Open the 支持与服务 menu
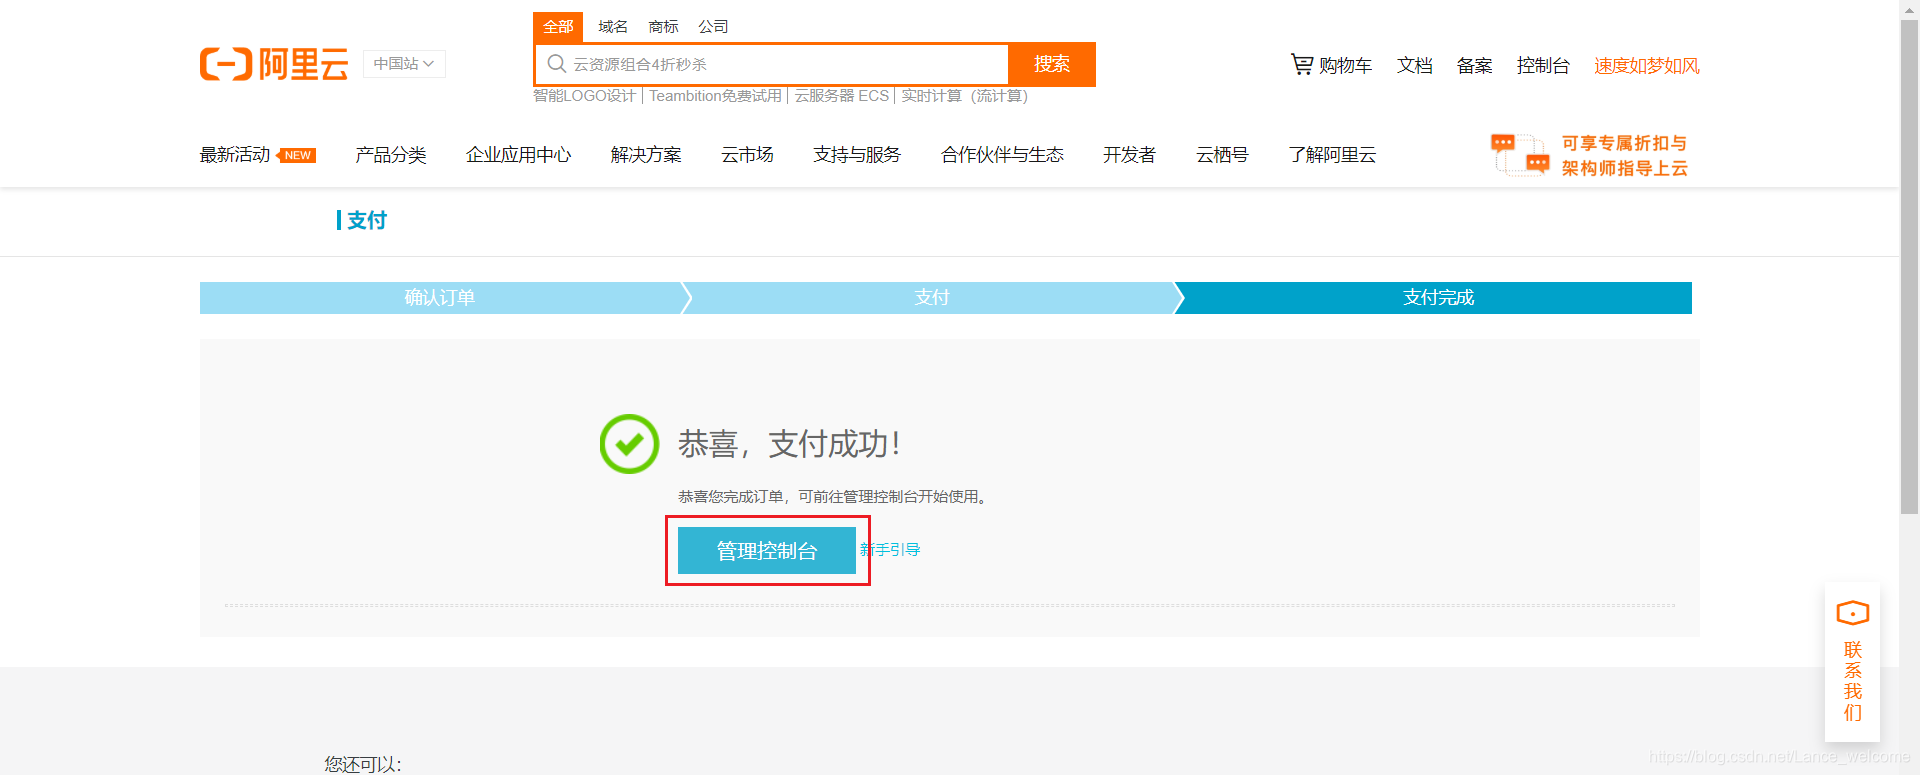Image resolution: width=1920 pixels, height=775 pixels. coord(857,155)
